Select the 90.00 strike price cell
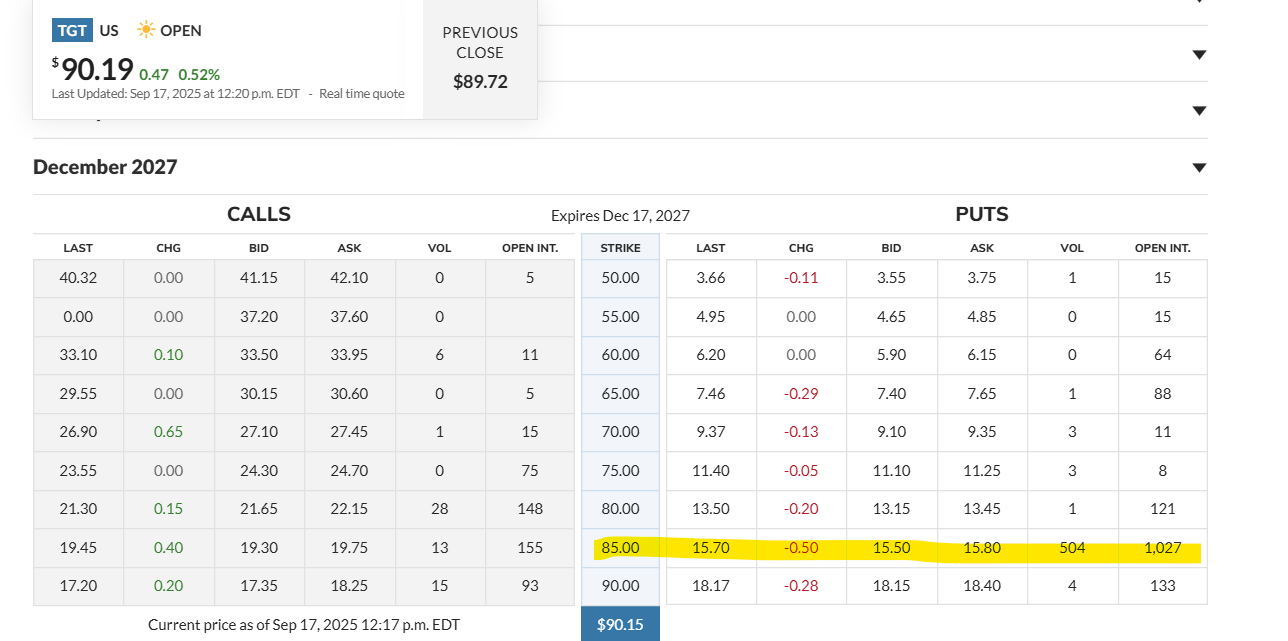 620,586
